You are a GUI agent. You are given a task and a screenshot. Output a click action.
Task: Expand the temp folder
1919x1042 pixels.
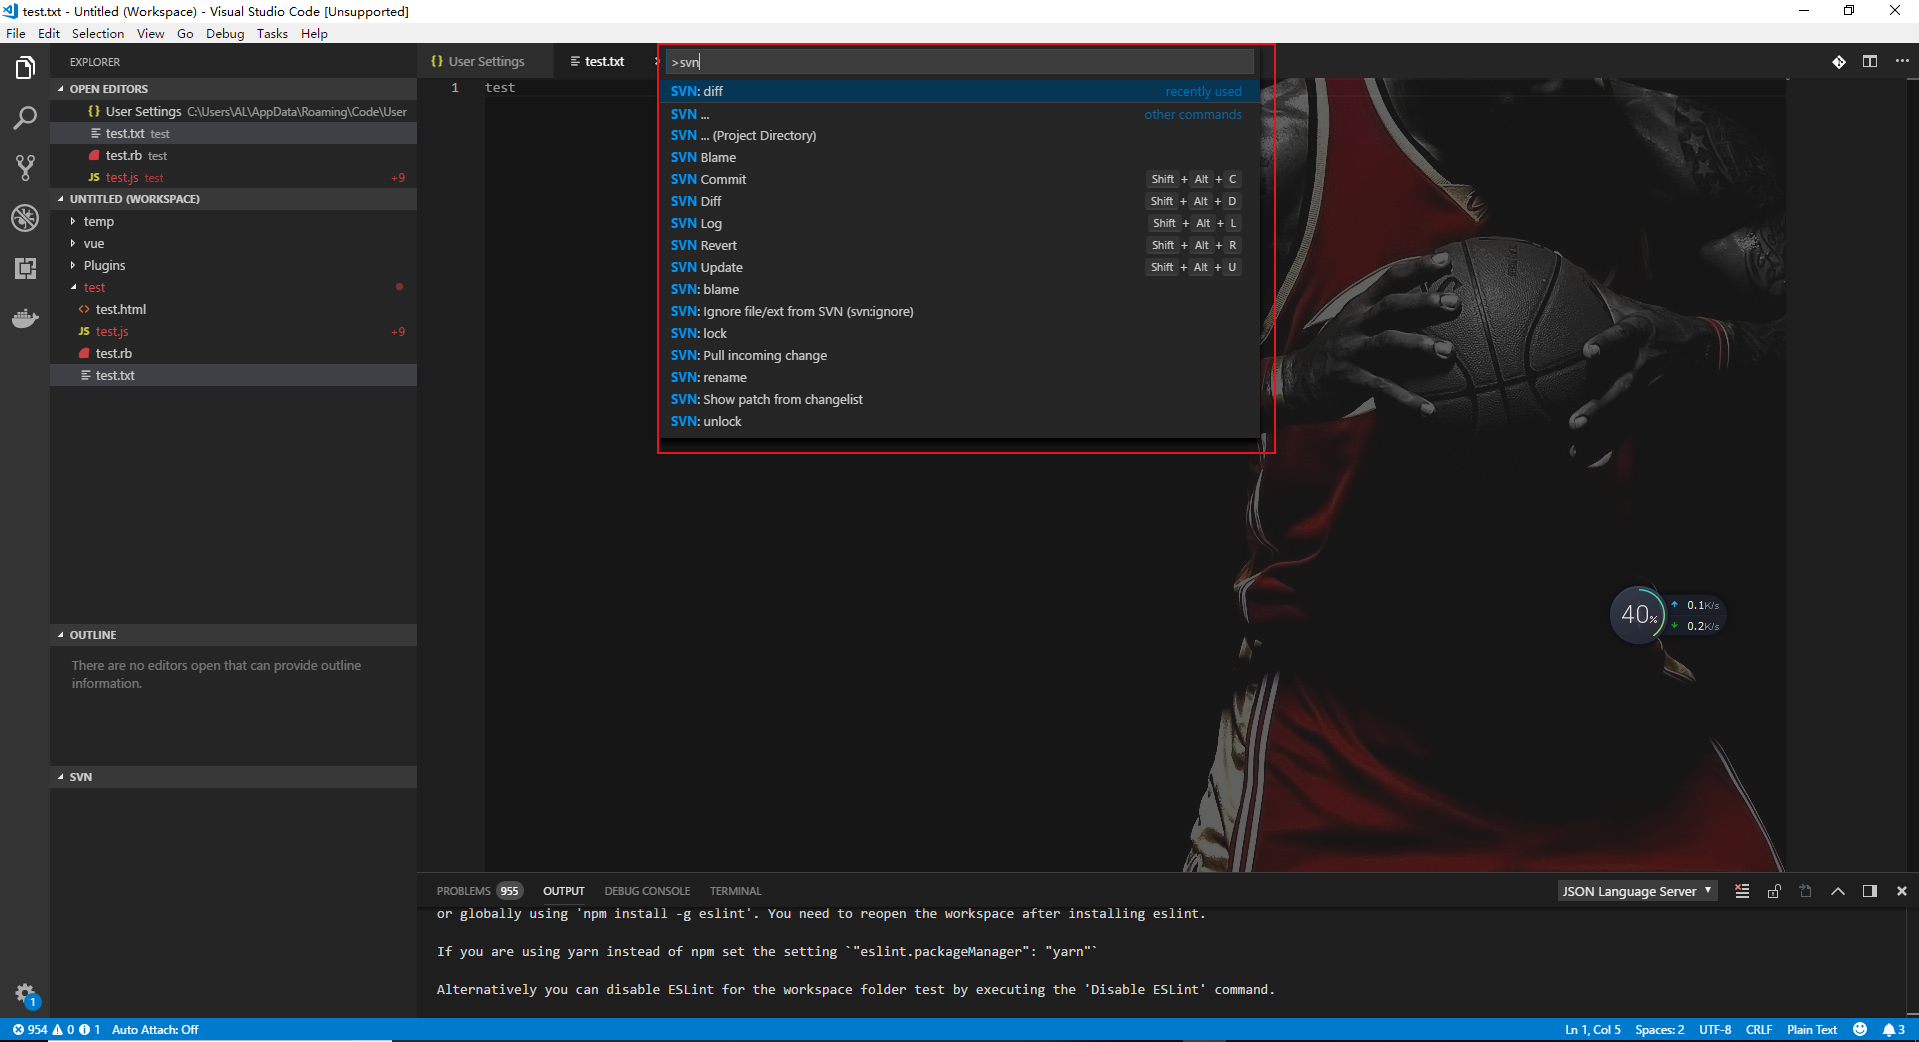coord(233,222)
